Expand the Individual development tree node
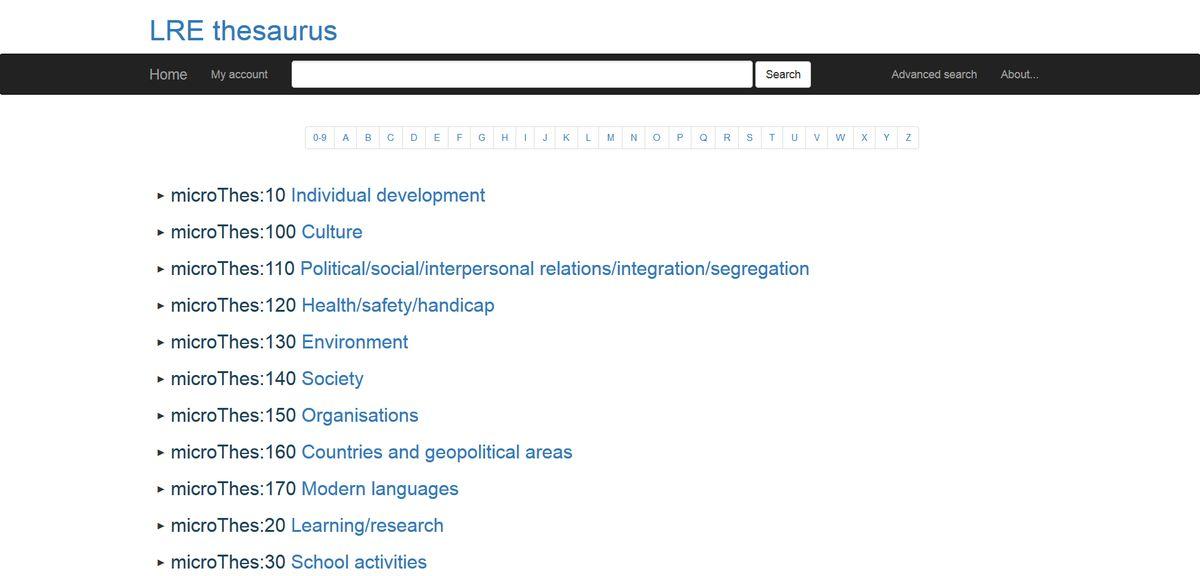Image resolution: width=1200 pixels, height=576 pixels. pyautogui.click(x=160, y=196)
